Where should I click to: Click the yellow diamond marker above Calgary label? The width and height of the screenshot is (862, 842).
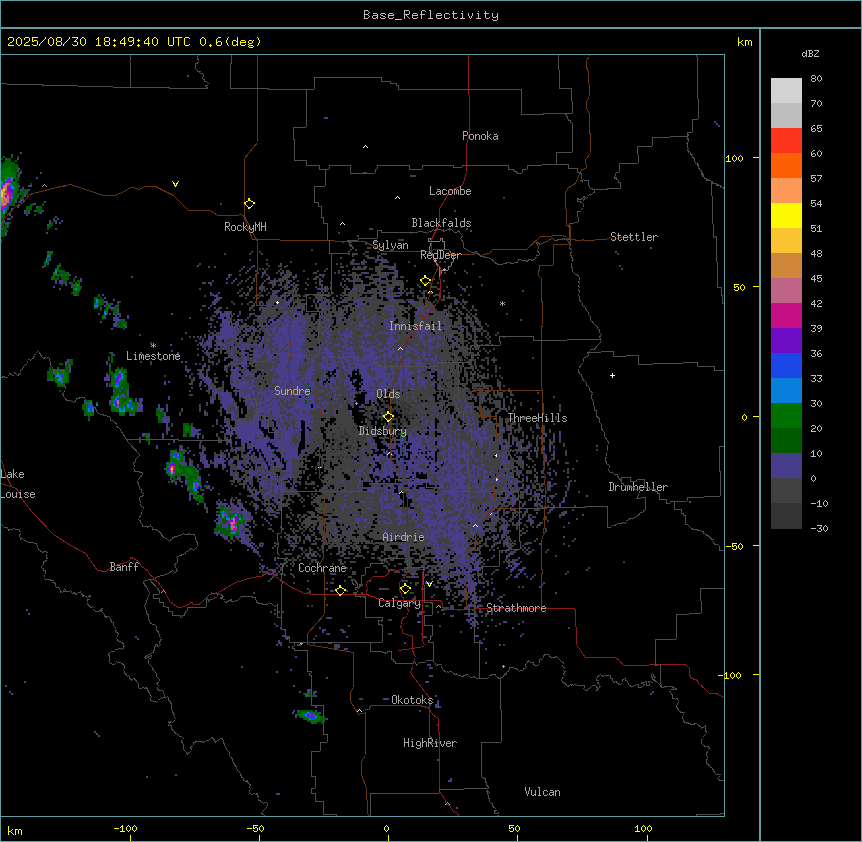click(405, 589)
